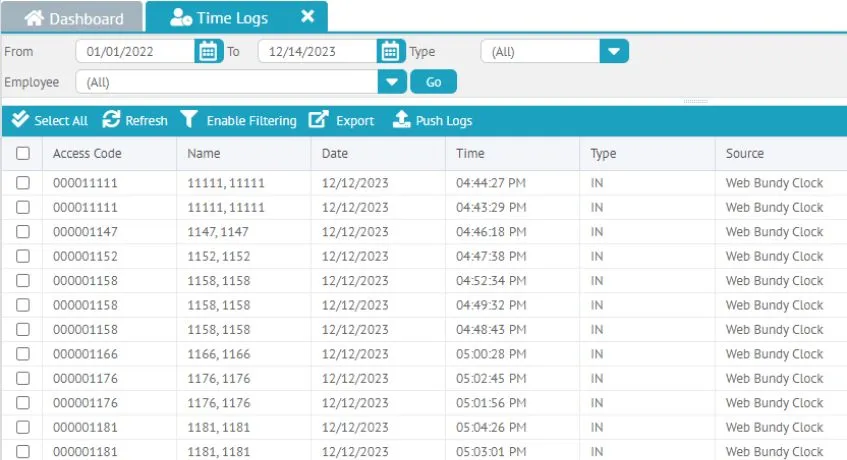Click name cell 1147, 1147
The image size is (847, 460).
(x=218, y=232)
